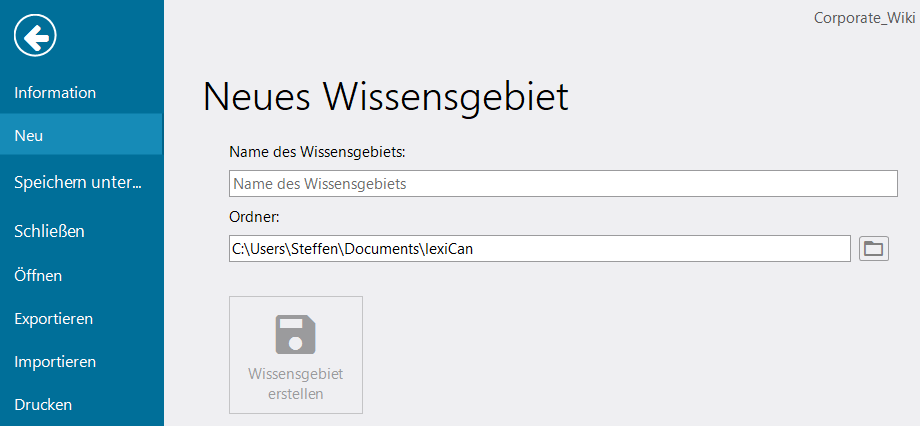Image resolution: width=920 pixels, height=426 pixels.
Task: Choose Speichern unter... in the sidebar
Action: click(x=78, y=182)
